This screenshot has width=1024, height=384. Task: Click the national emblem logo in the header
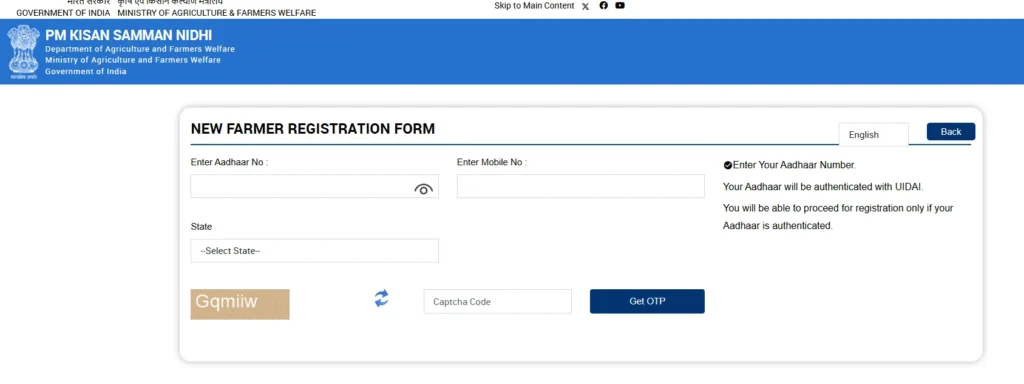[x=24, y=52]
